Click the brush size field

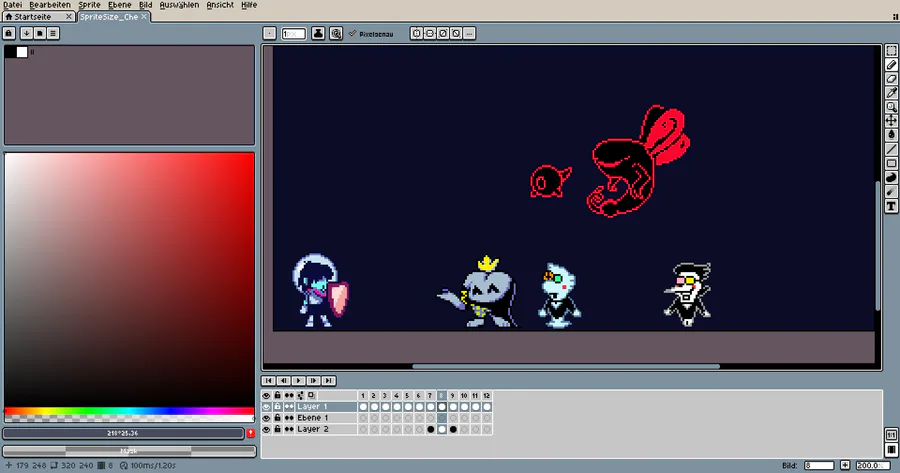(x=293, y=33)
